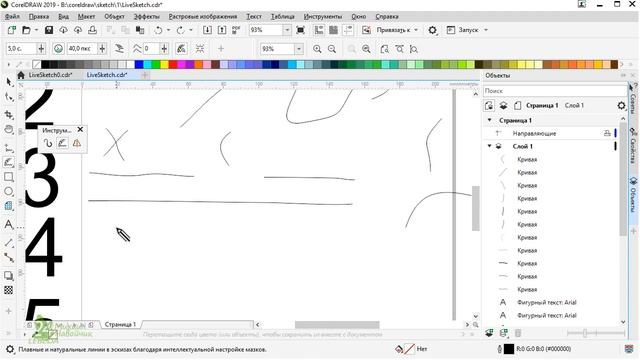
Task: Open the undo history dropdown arrow
Action: [x=168, y=30]
